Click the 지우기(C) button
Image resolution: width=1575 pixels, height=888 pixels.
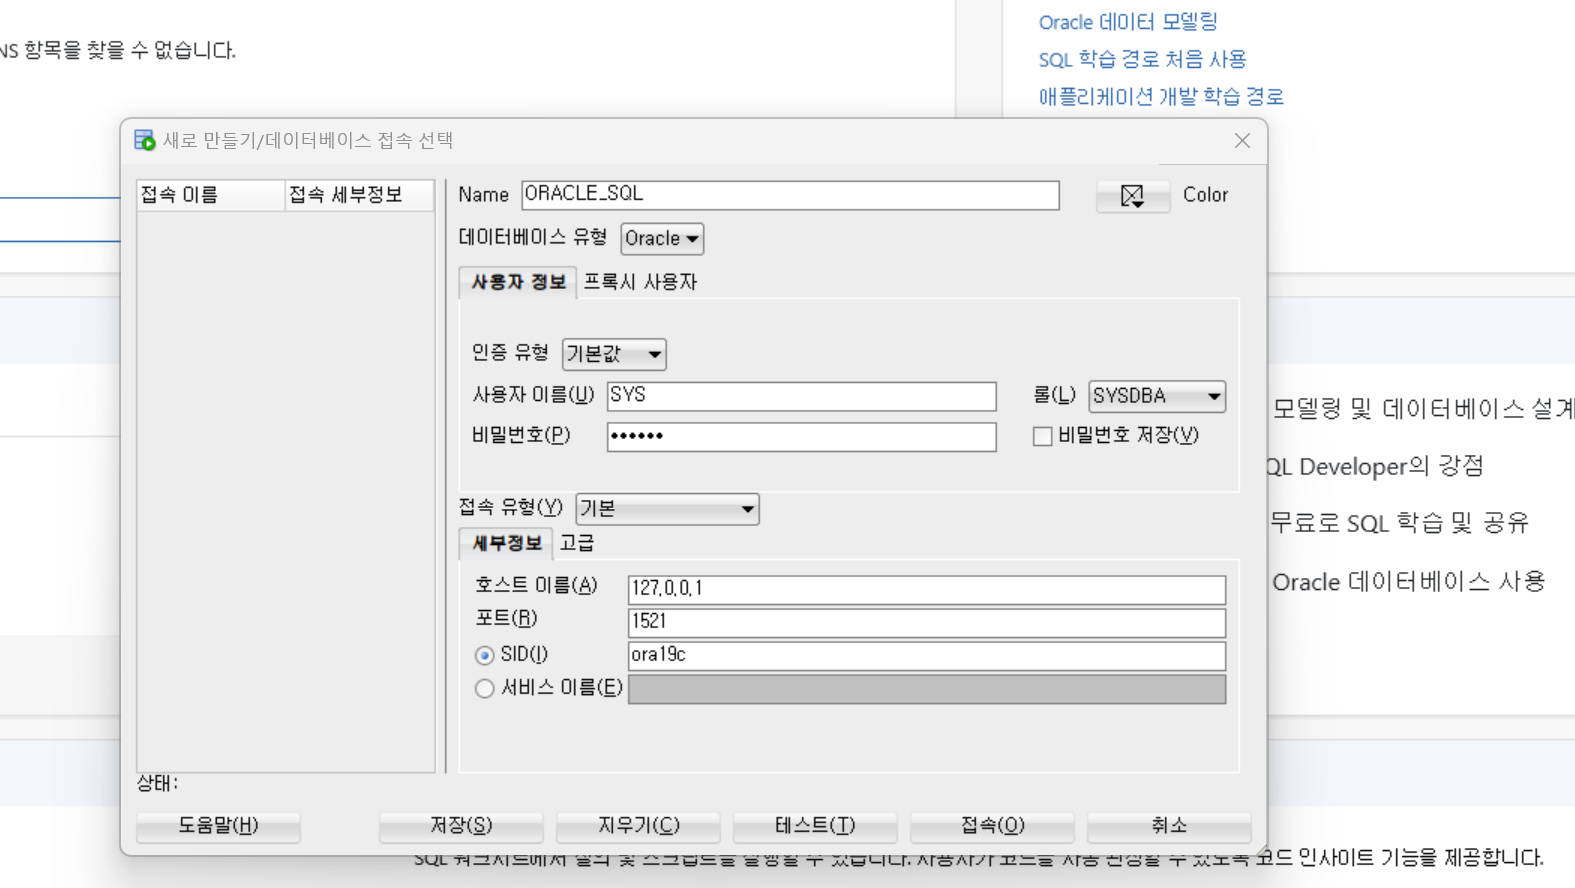pos(638,826)
